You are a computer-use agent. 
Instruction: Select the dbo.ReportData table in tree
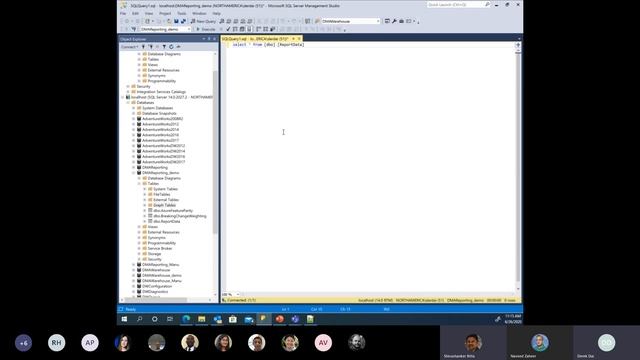click(167, 221)
